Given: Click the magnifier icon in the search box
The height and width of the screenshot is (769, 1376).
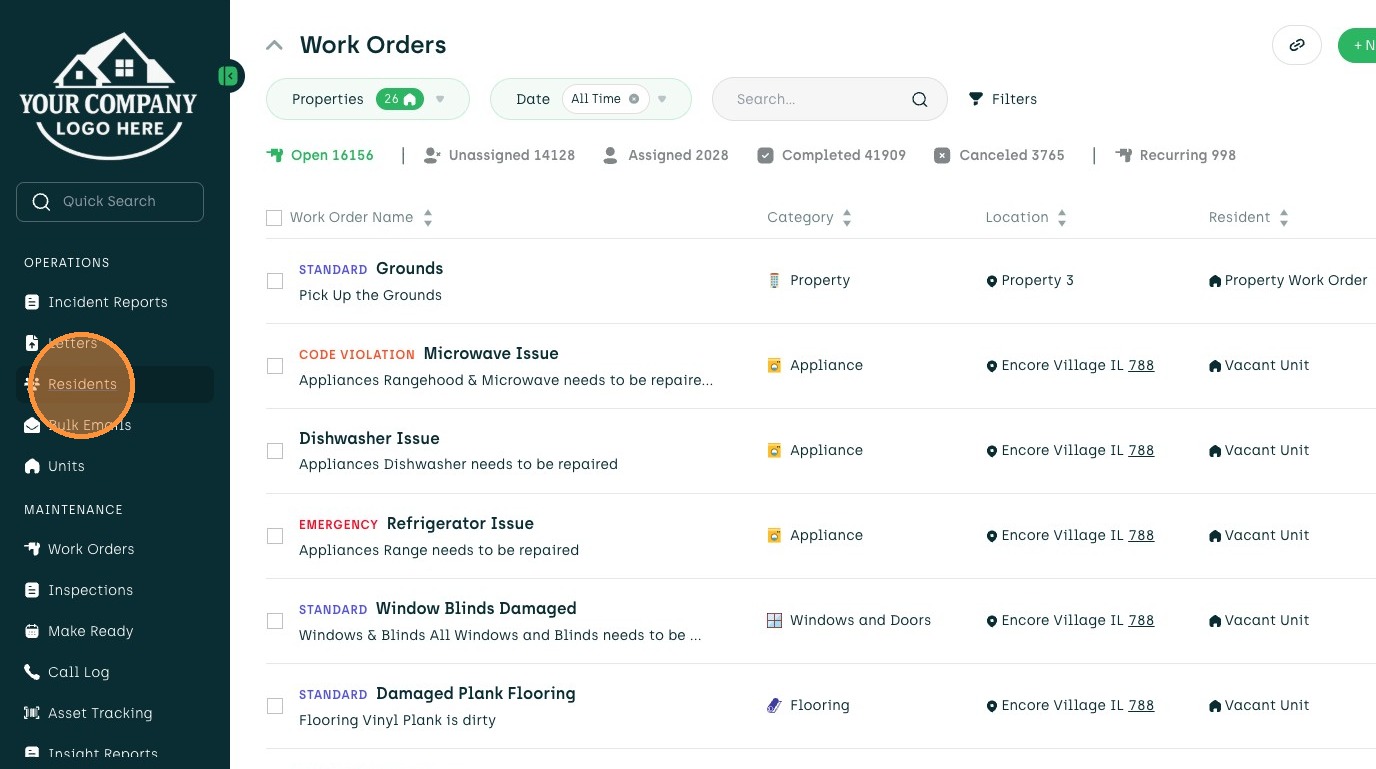Looking at the screenshot, I should 919,99.
